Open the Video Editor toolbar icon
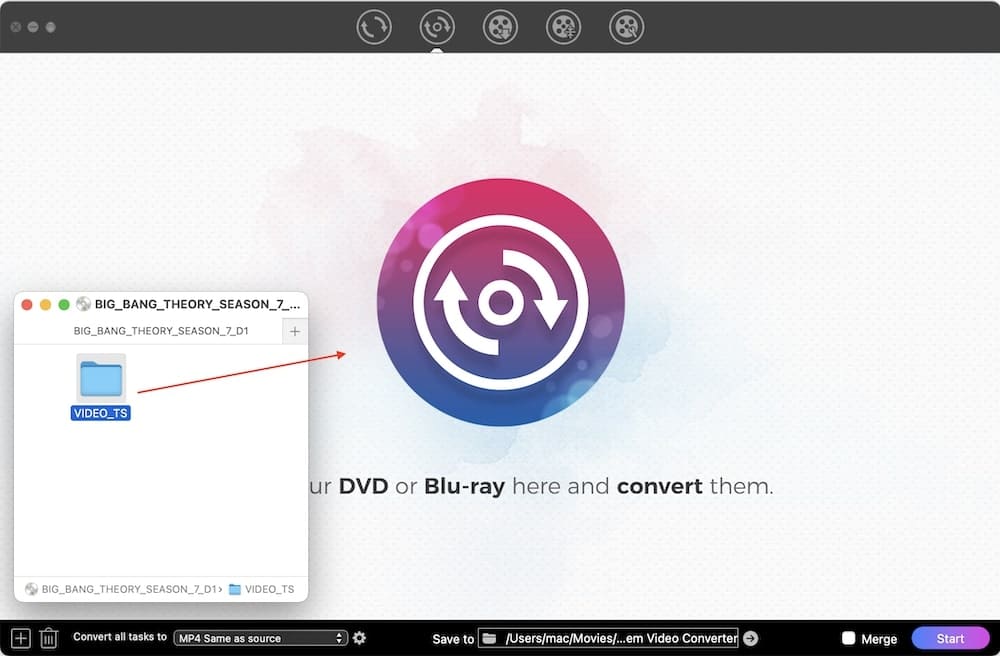 [563, 27]
